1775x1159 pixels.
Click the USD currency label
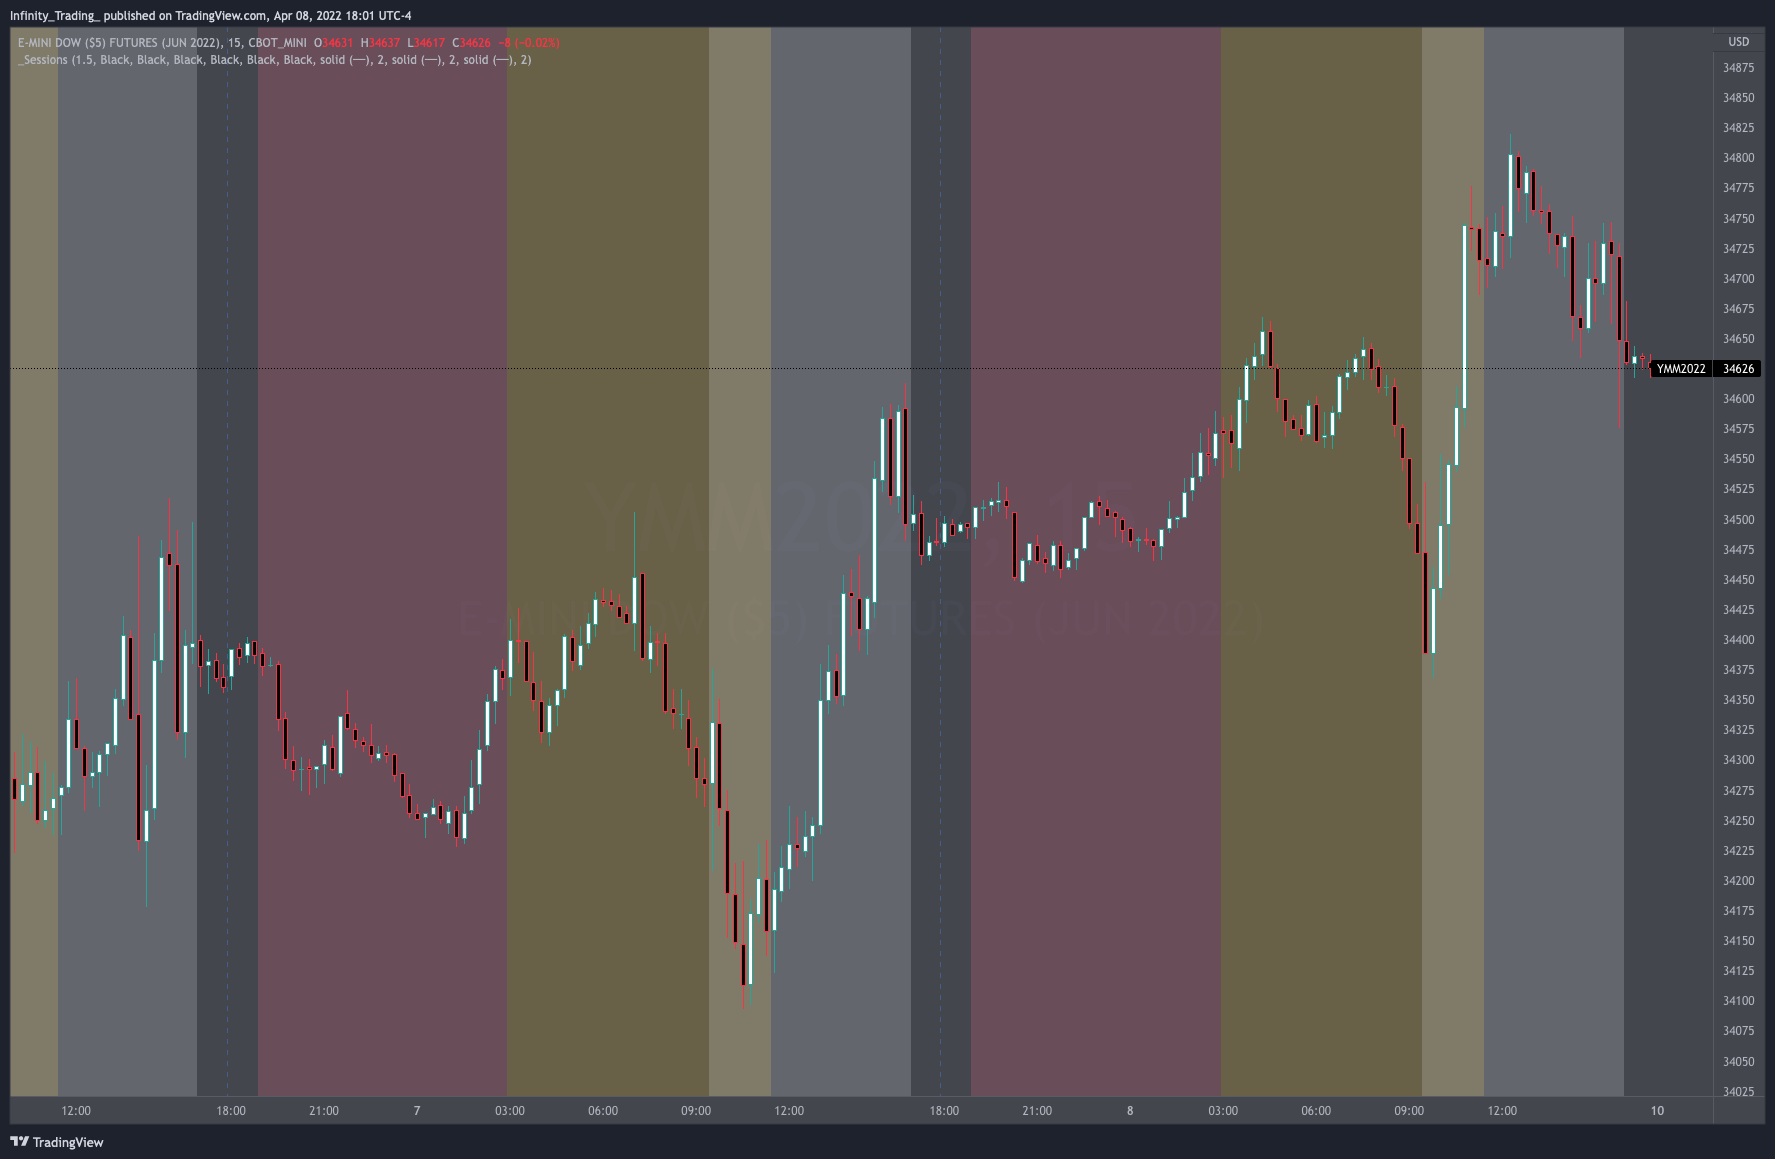coord(1739,42)
